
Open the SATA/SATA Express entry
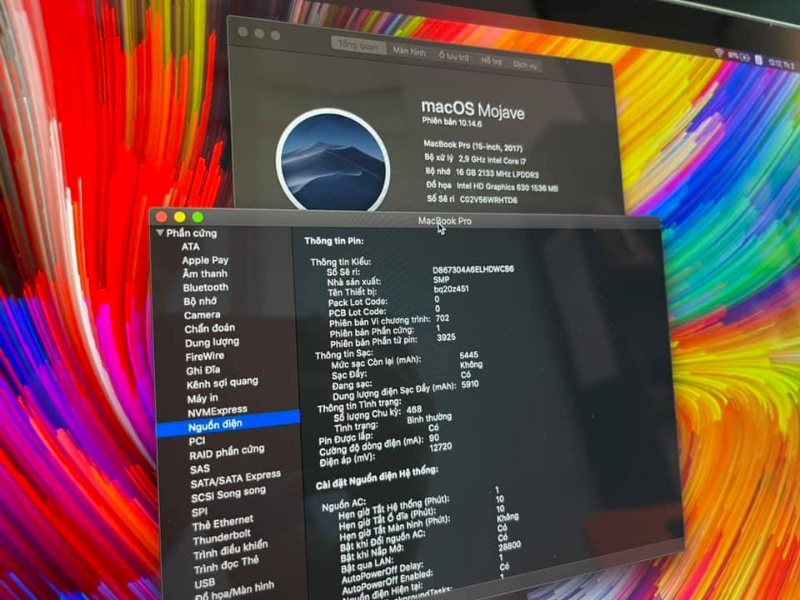tap(235, 479)
